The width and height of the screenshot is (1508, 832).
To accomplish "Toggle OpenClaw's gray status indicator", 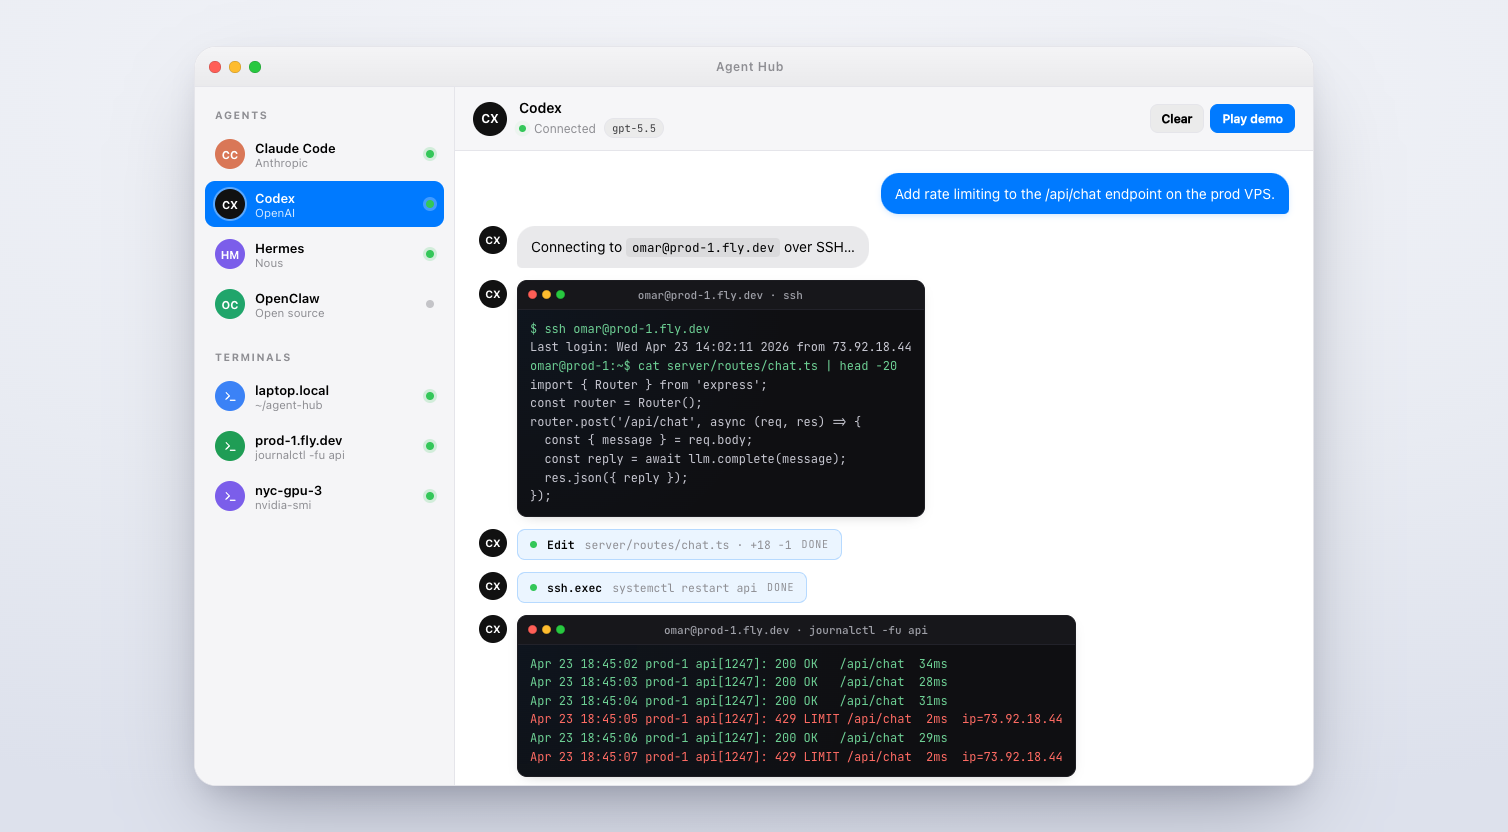I will (430, 304).
